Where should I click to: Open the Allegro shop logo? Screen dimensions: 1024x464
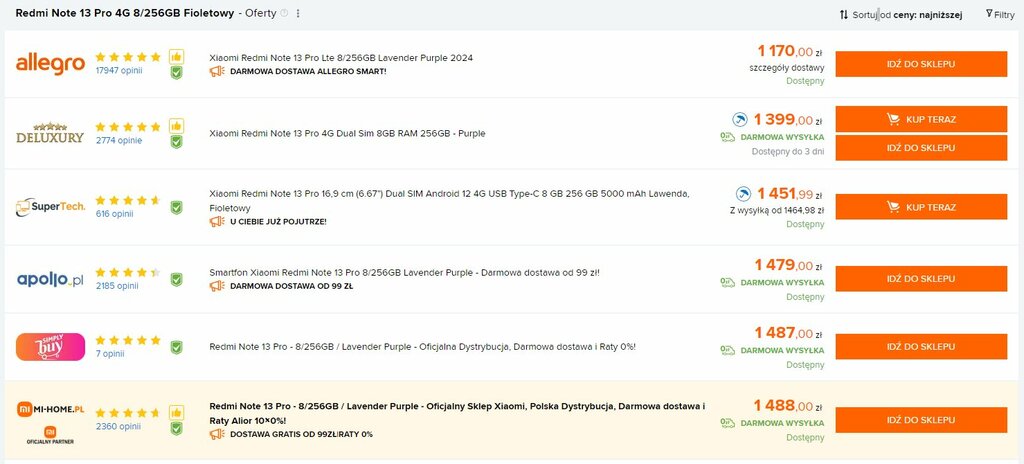pyautogui.click(x=50, y=64)
